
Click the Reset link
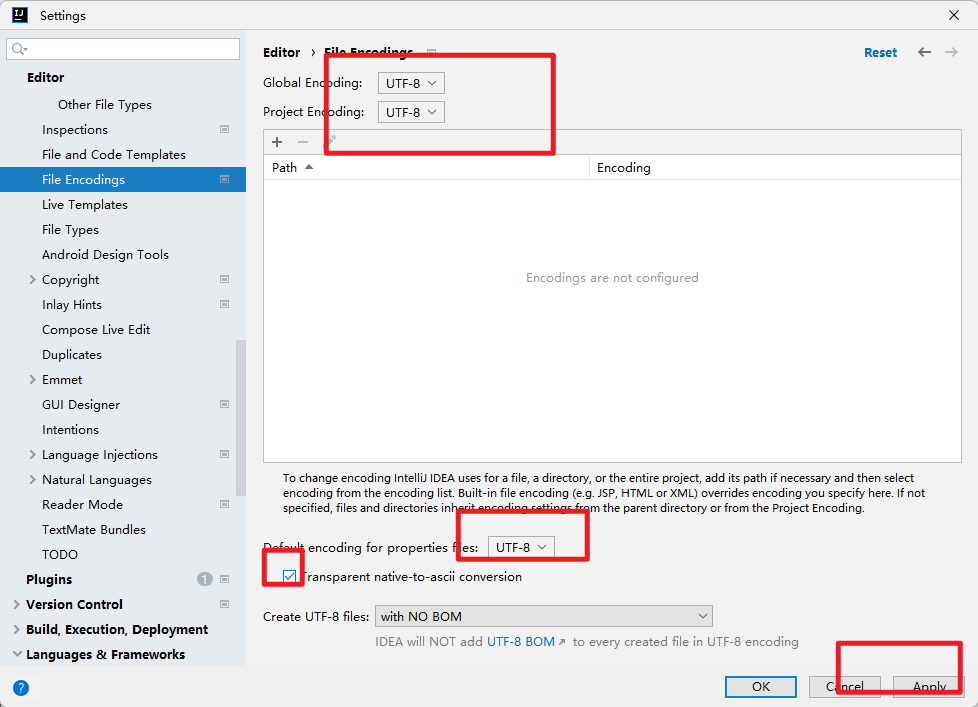881,52
